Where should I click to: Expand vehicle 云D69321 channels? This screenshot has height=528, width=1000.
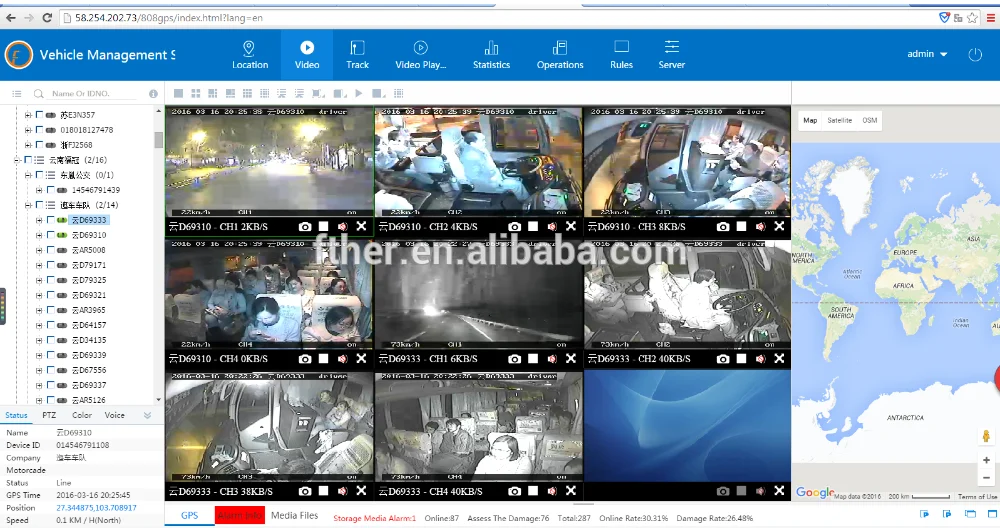point(39,295)
